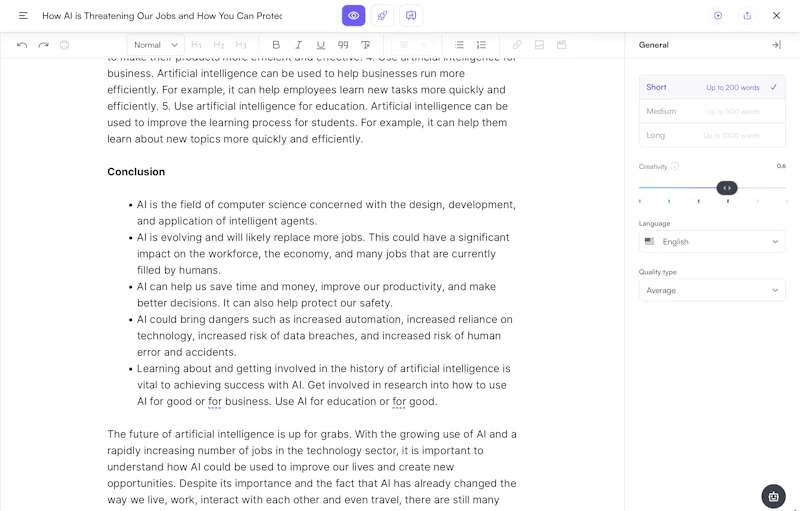Toggle italic formatting

point(298,45)
